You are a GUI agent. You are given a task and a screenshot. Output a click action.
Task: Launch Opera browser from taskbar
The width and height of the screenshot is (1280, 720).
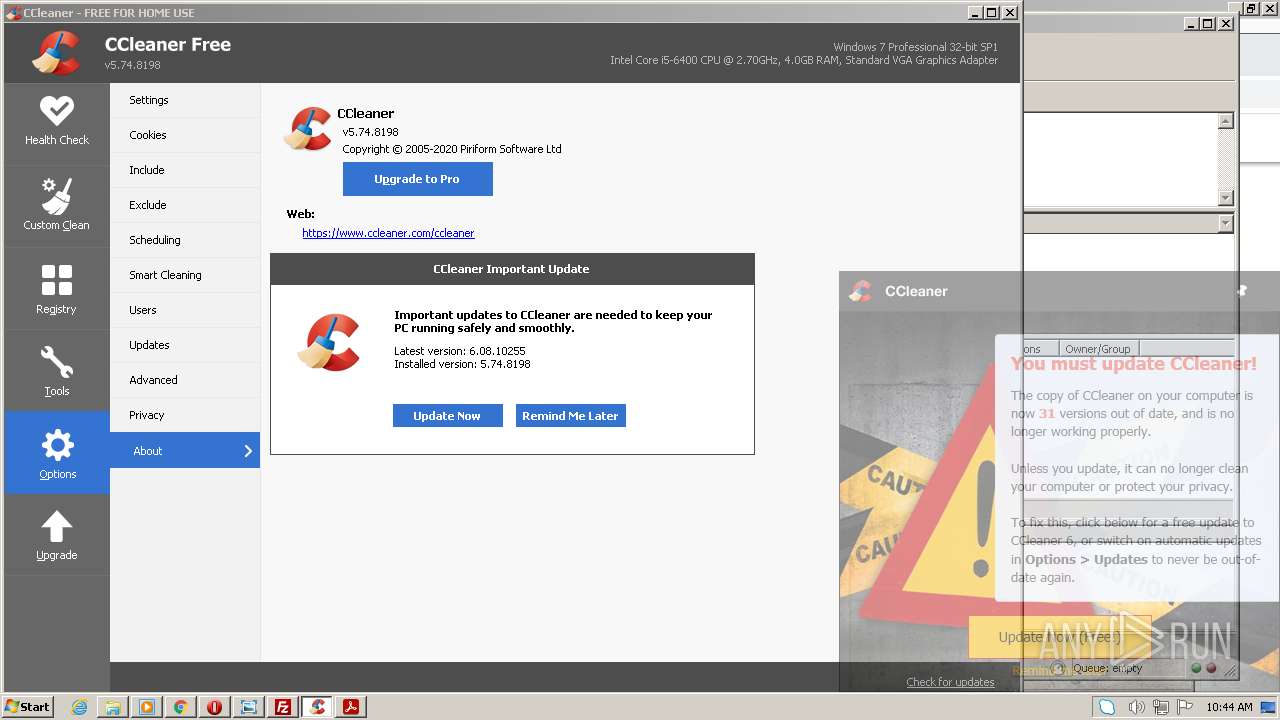[x=215, y=707]
